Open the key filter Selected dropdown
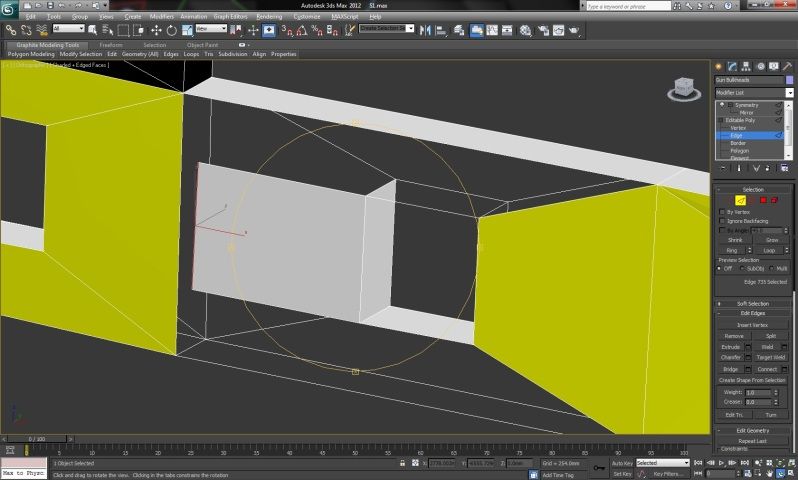This screenshot has height=480, width=798. pos(663,463)
